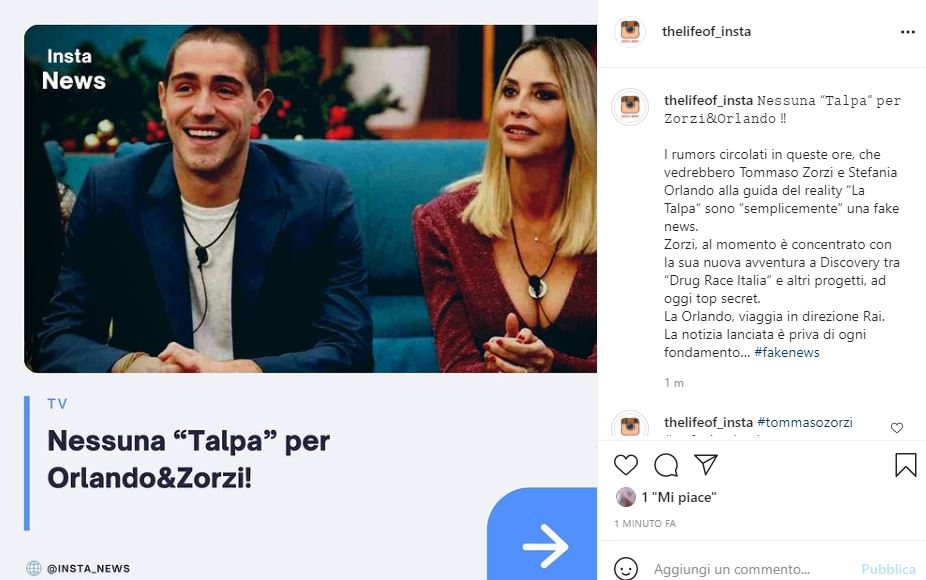Share the post via paper plane icon

point(706,464)
